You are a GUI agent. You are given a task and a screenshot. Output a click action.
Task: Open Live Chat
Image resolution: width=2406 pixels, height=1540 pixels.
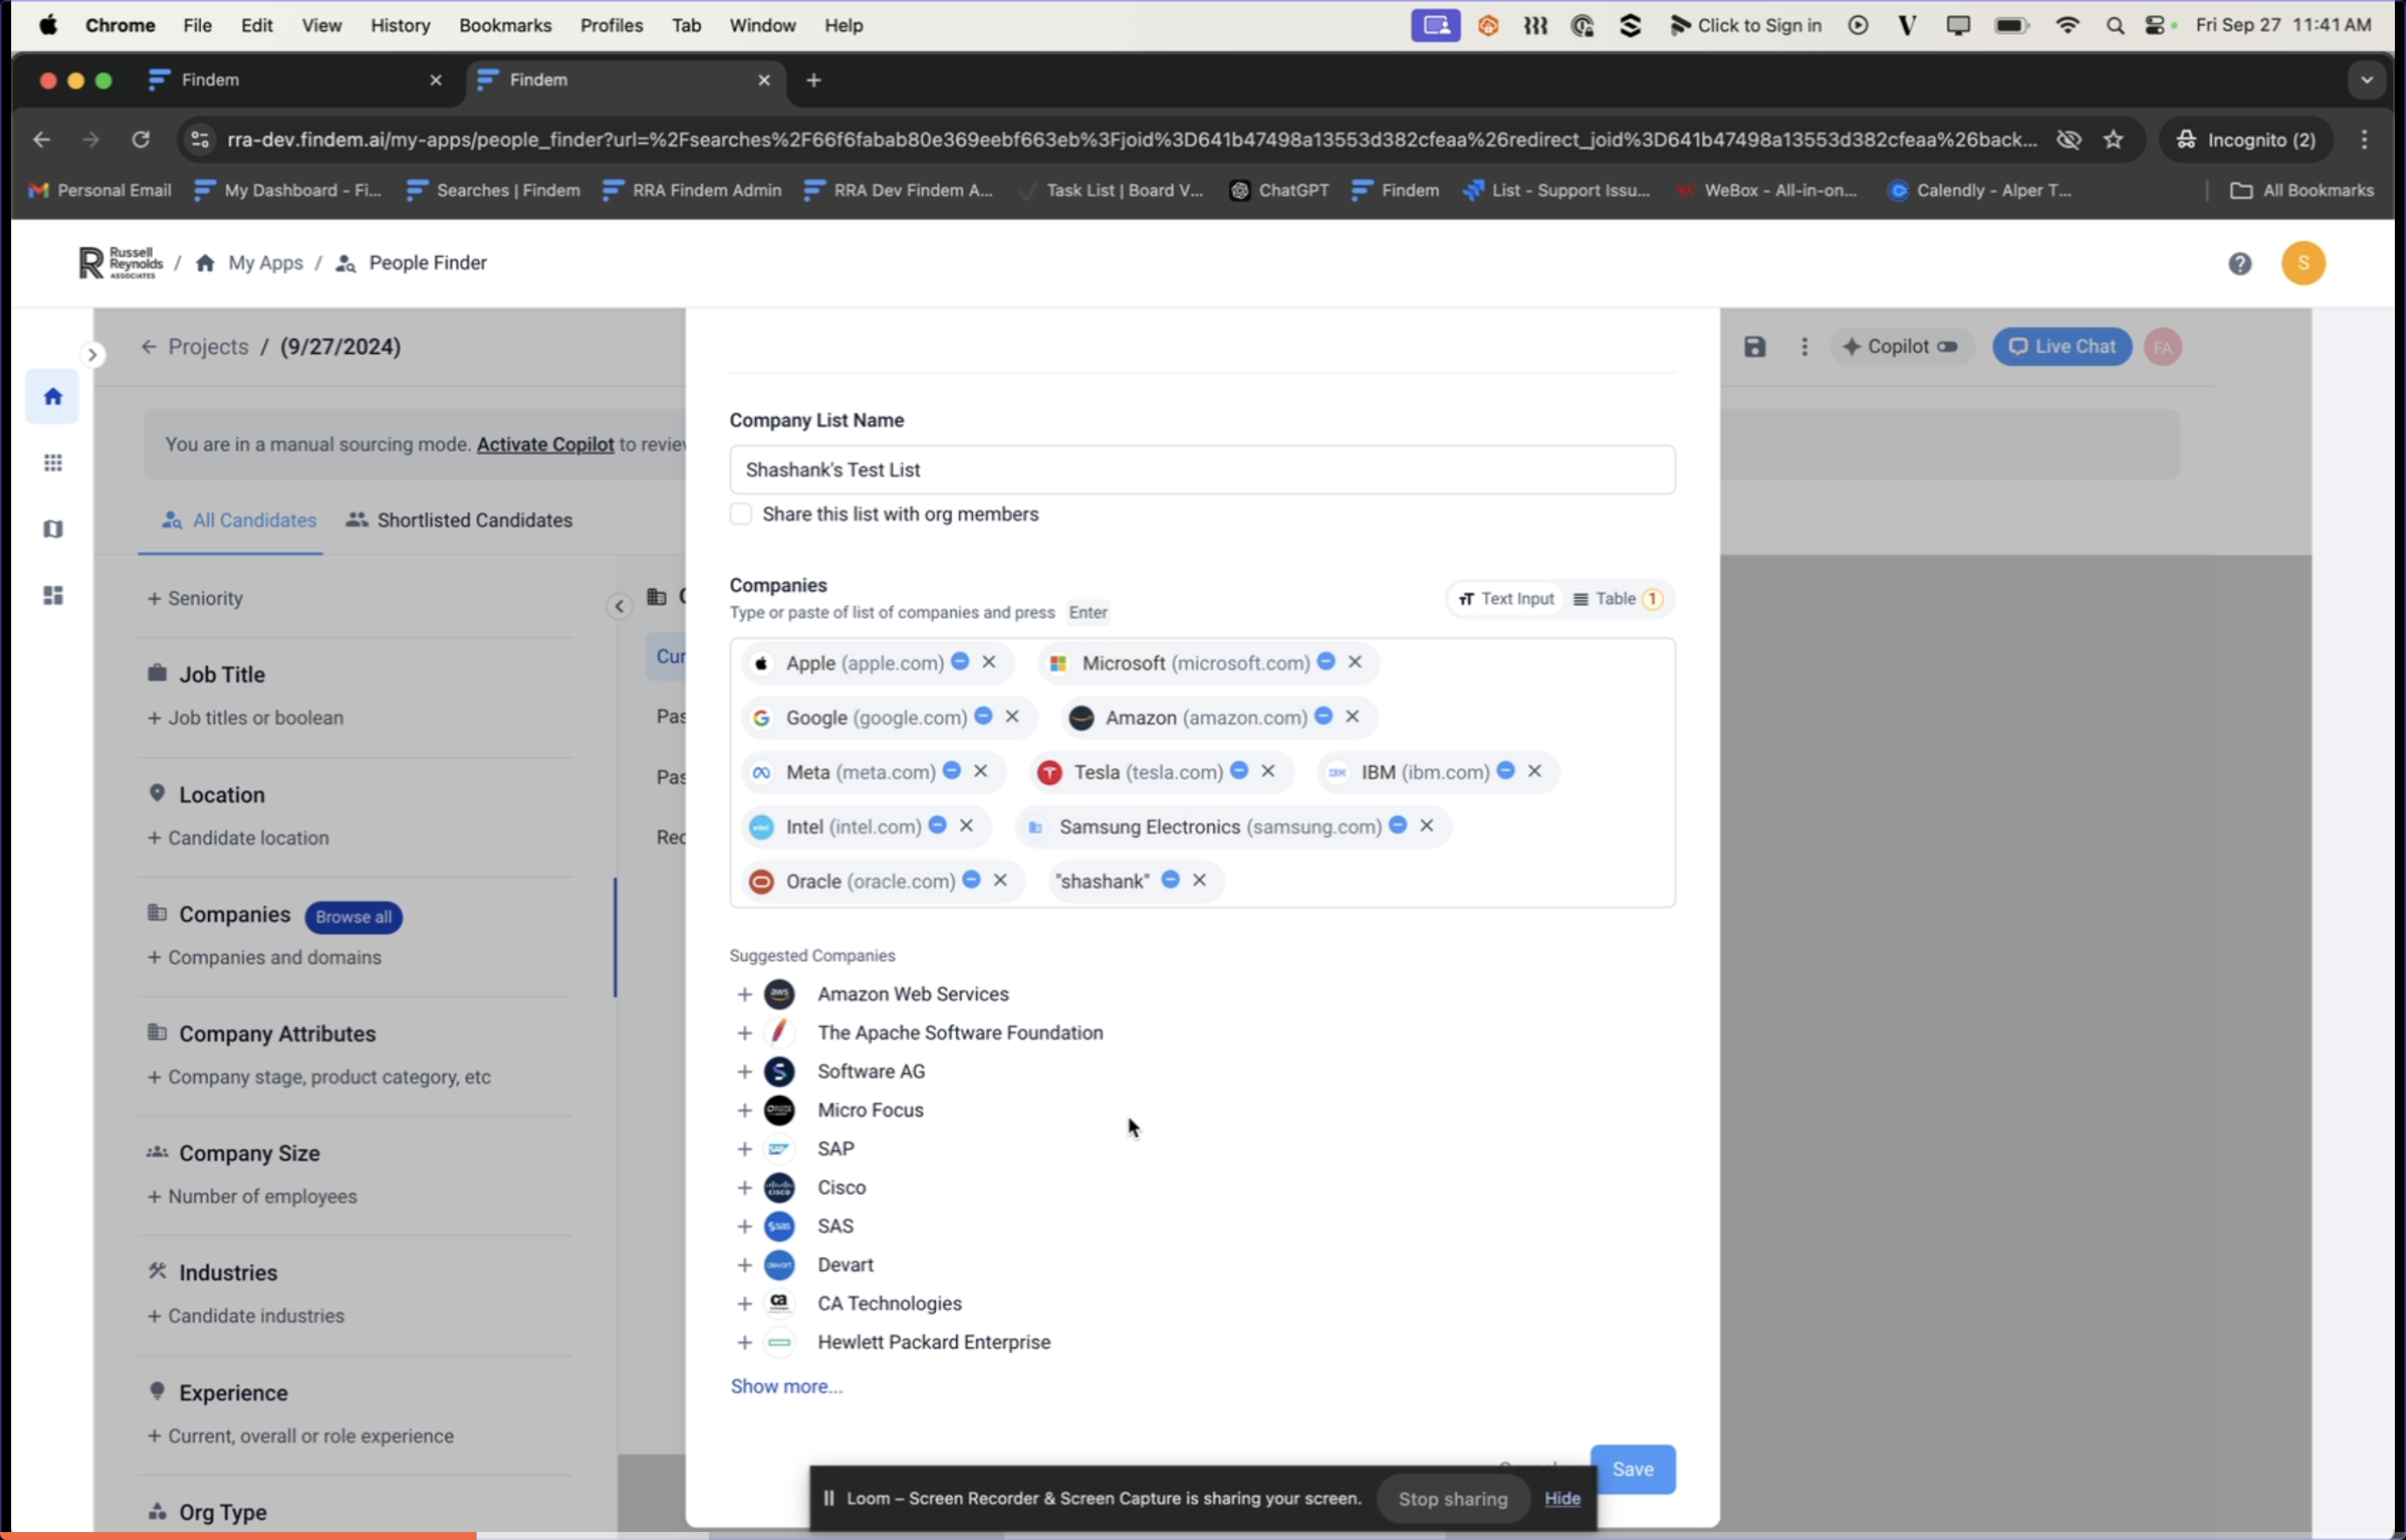(2061, 346)
